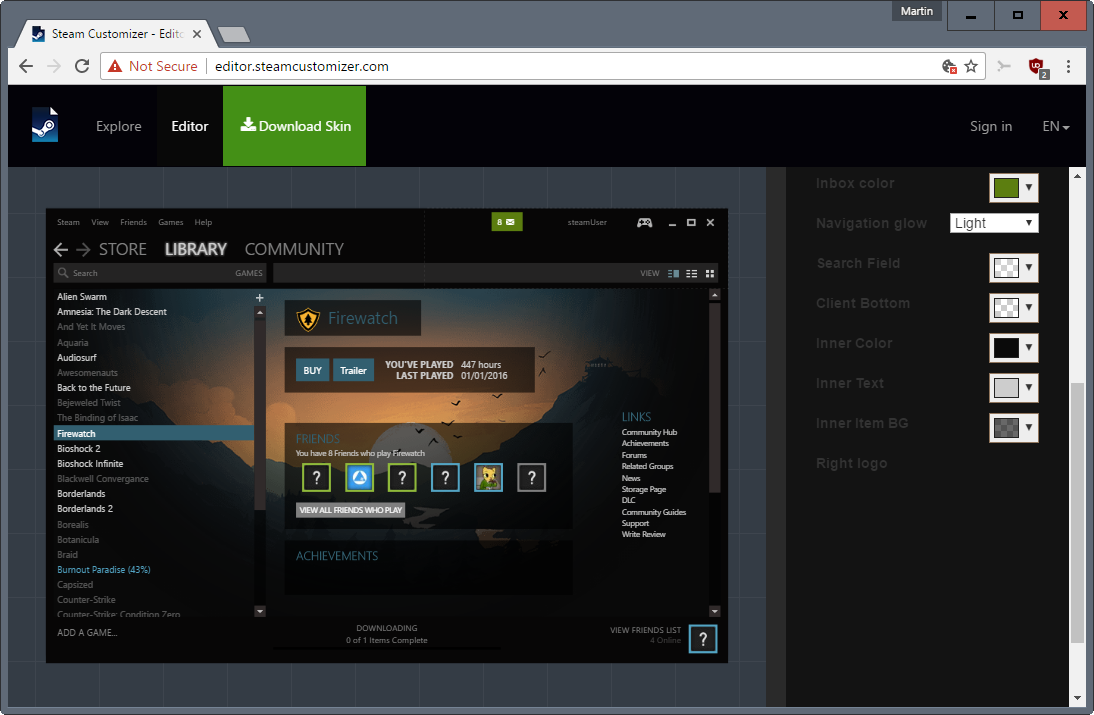The width and height of the screenshot is (1094, 715).
Task: Click the last grey friend avatar
Action: click(532, 478)
